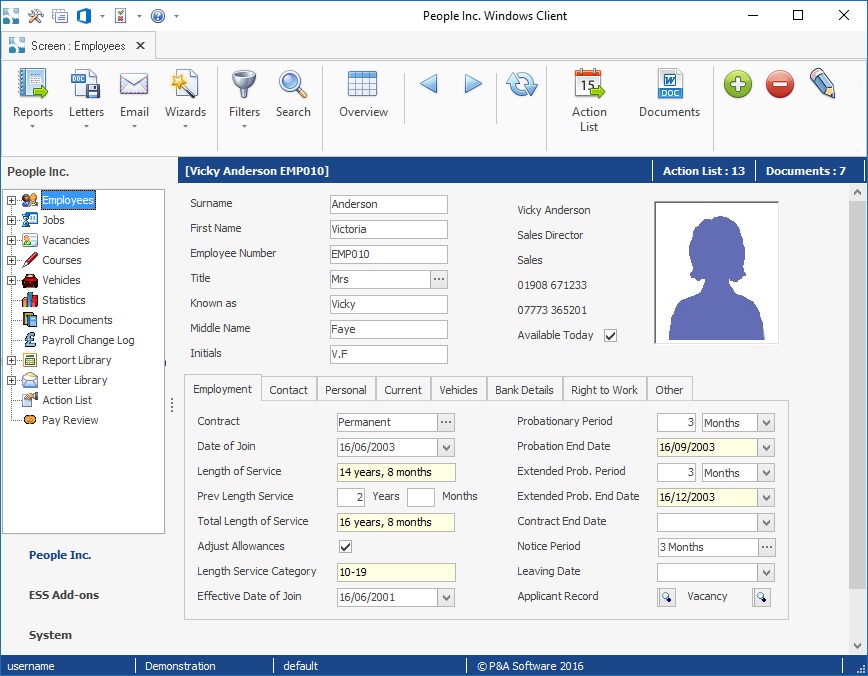Click the refresh arrows icon

pos(521,84)
